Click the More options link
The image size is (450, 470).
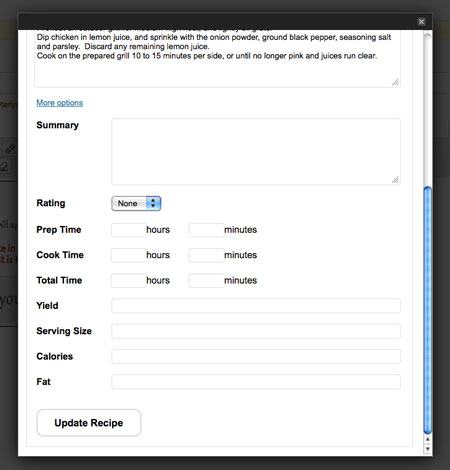60,103
